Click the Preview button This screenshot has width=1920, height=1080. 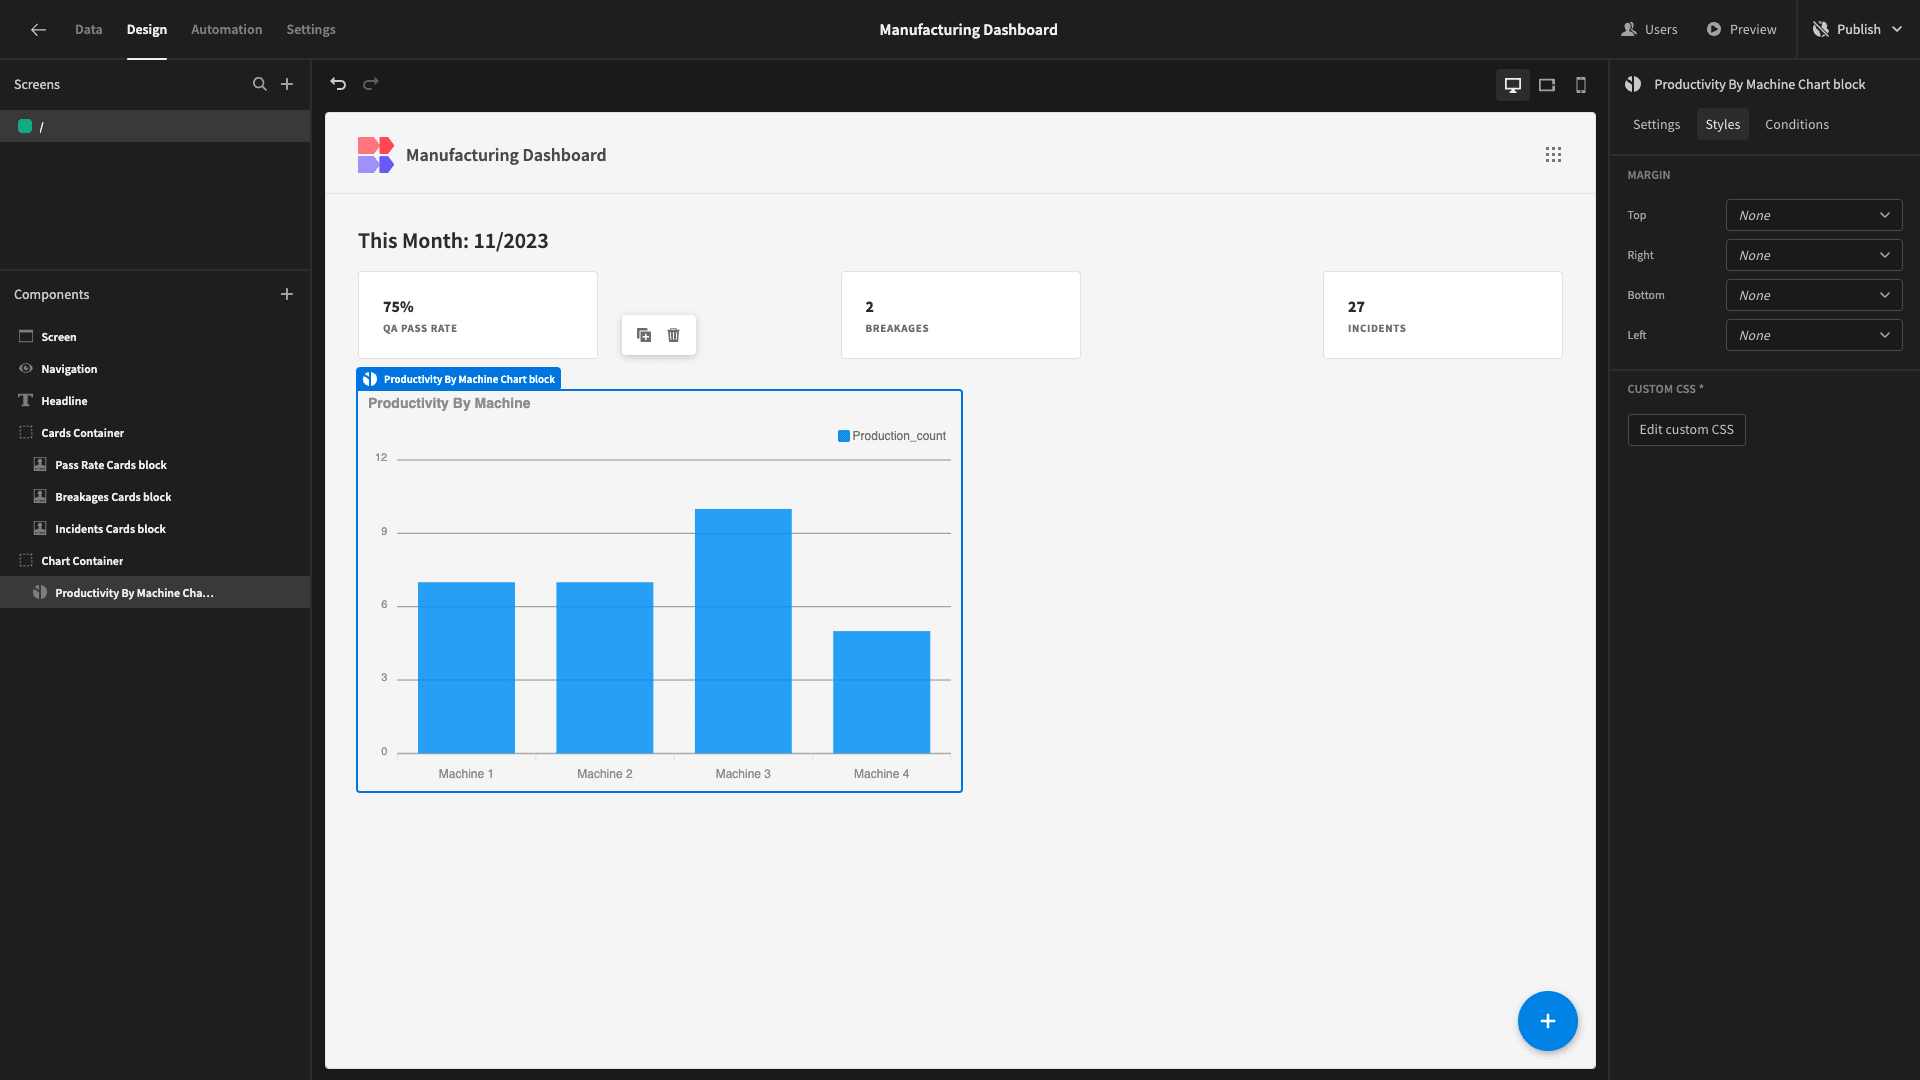pos(1742,30)
